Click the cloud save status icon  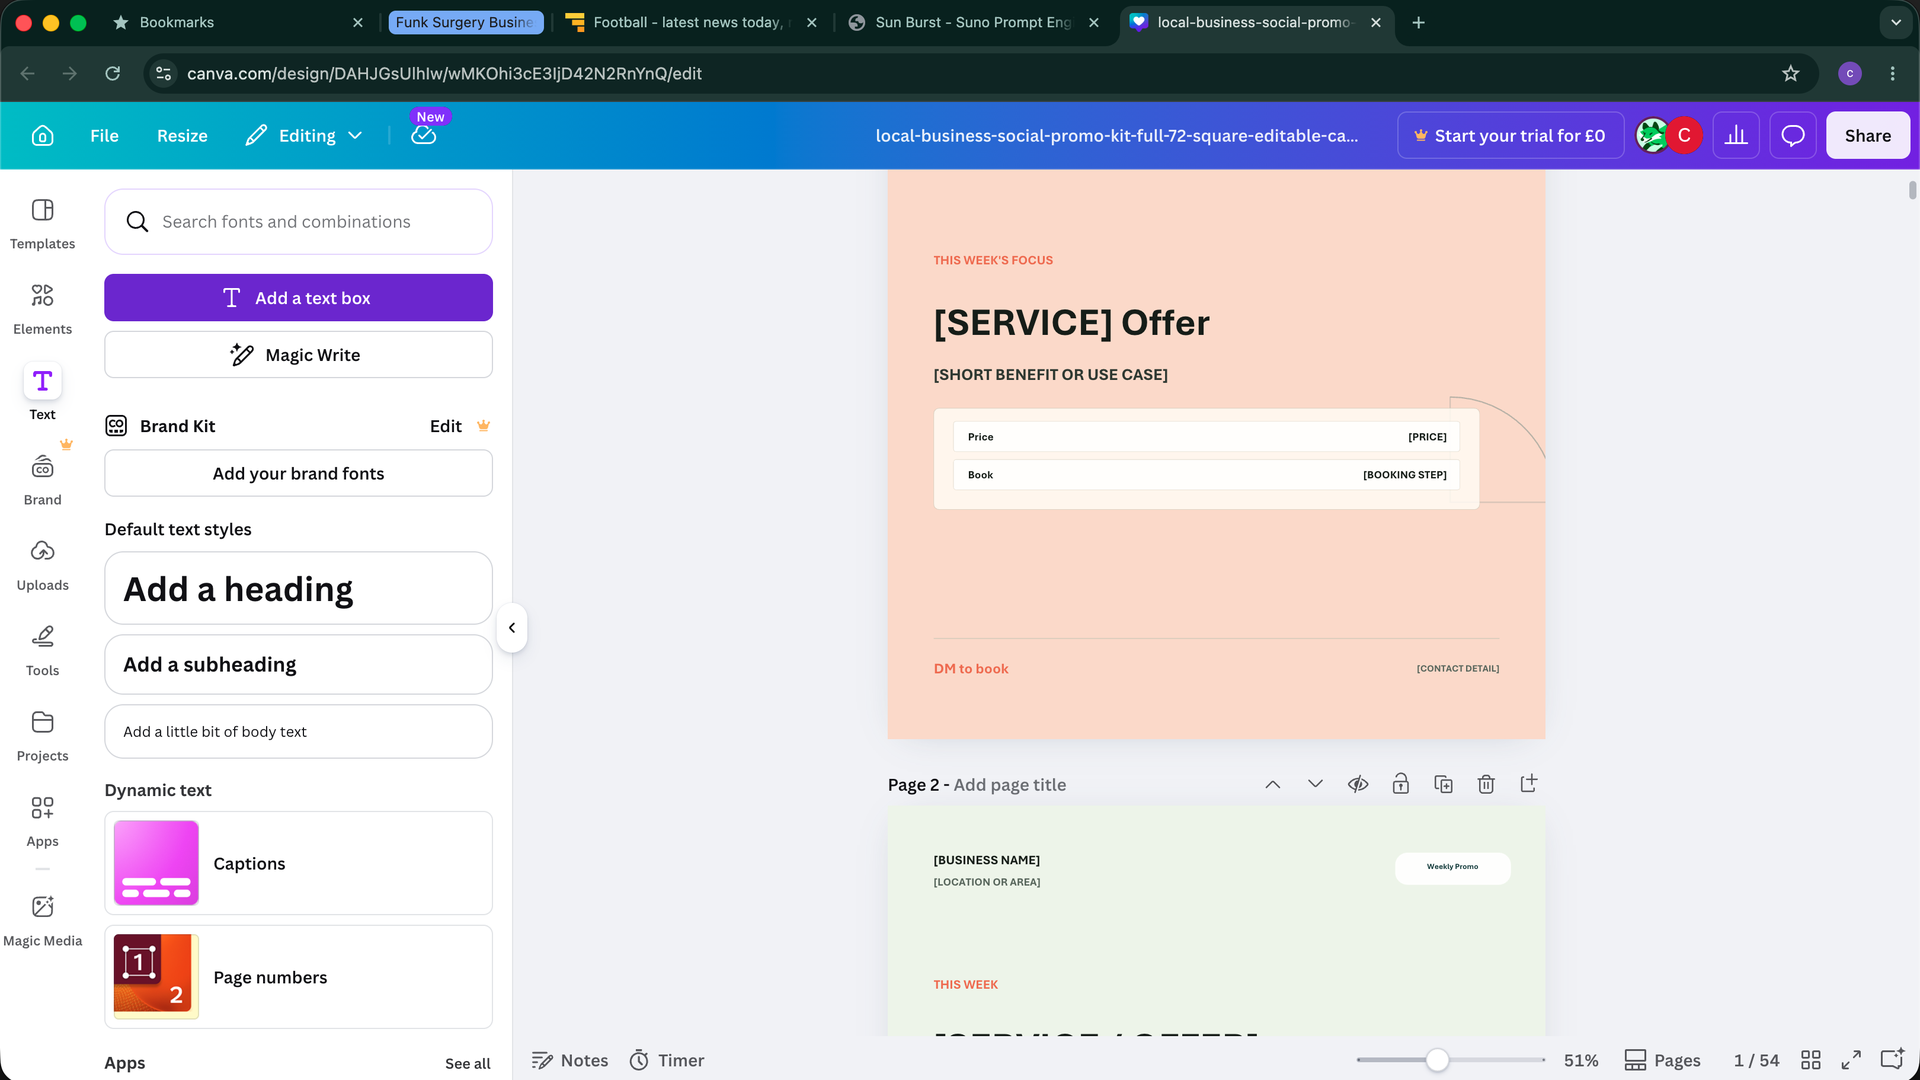(x=424, y=136)
